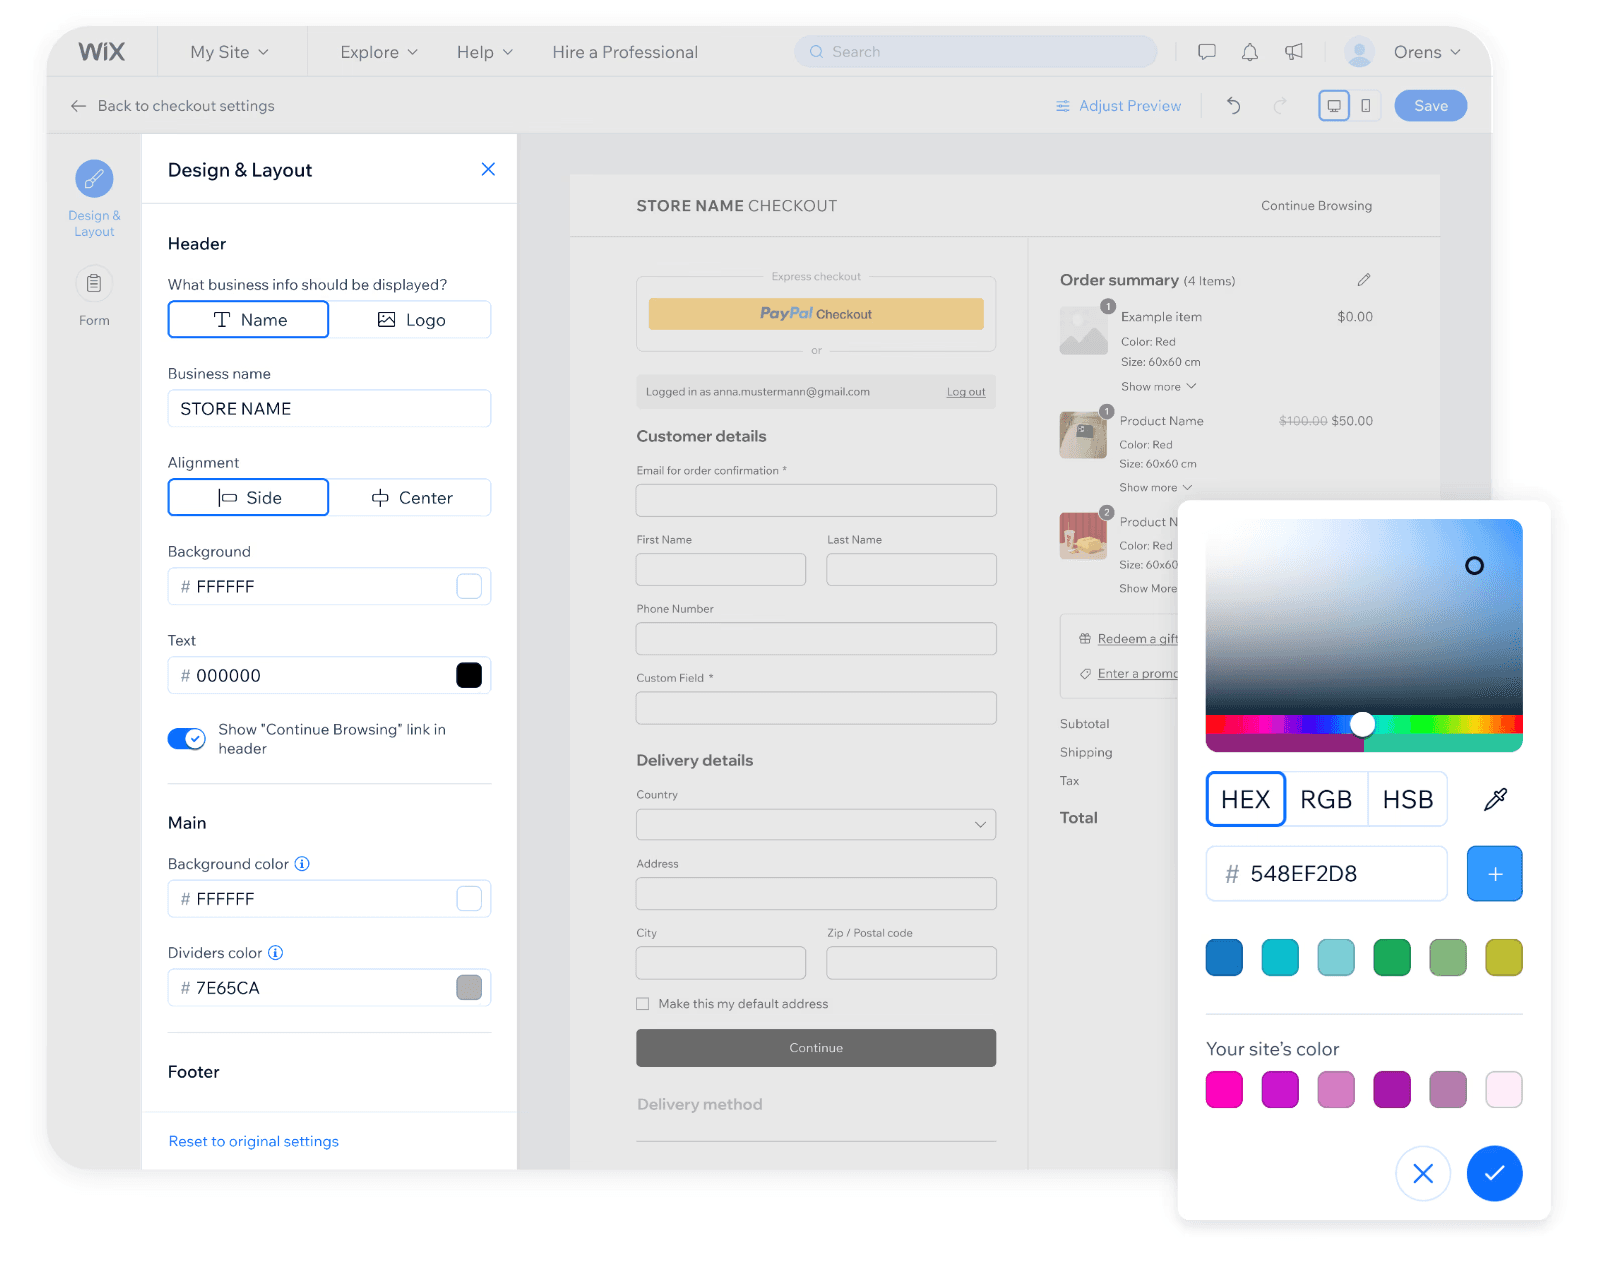Image resolution: width=1598 pixels, height=1277 pixels.
Task: Click the hex color value field
Action: tap(1326, 874)
